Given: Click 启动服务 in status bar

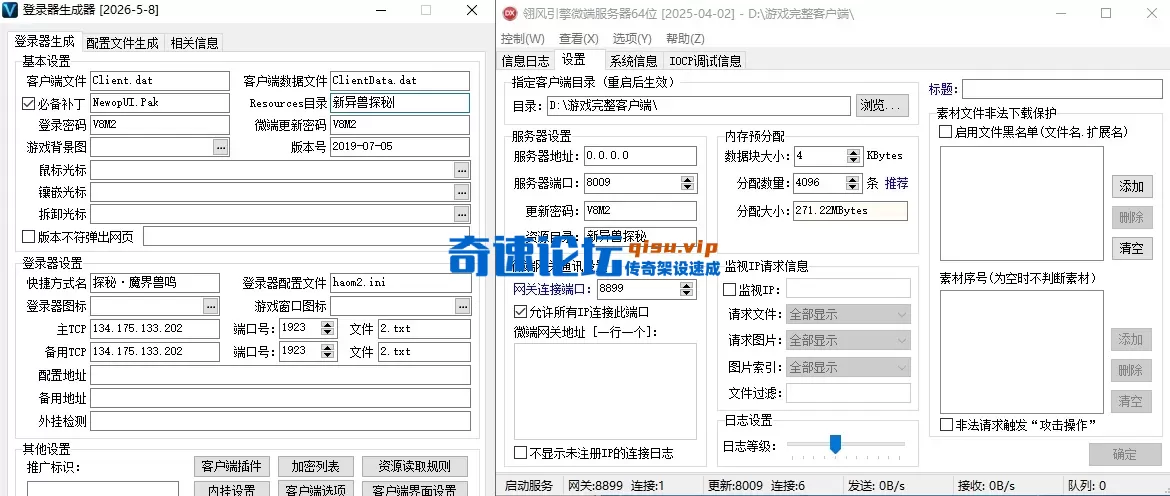Looking at the screenshot, I should (x=529, y=486).
